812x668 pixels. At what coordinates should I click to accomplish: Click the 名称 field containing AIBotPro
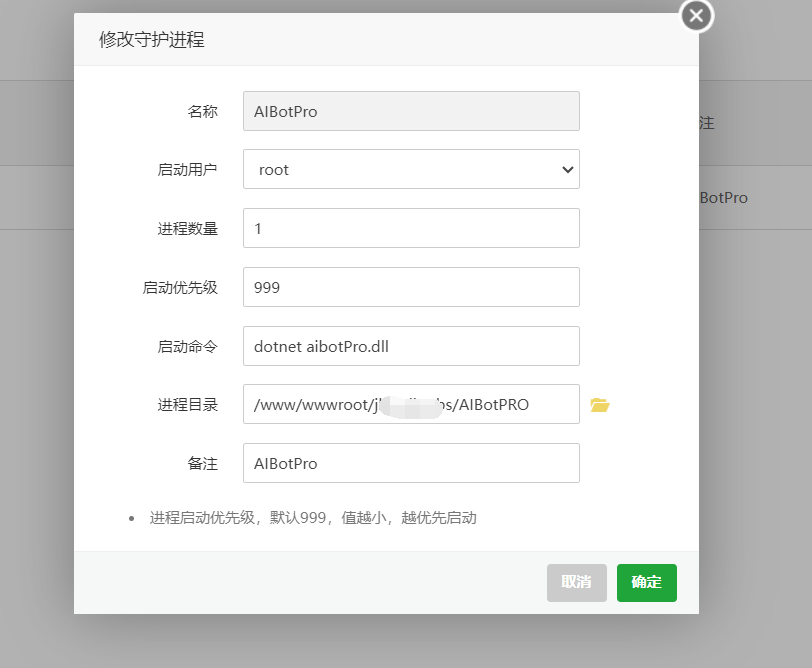pos(411,112)
